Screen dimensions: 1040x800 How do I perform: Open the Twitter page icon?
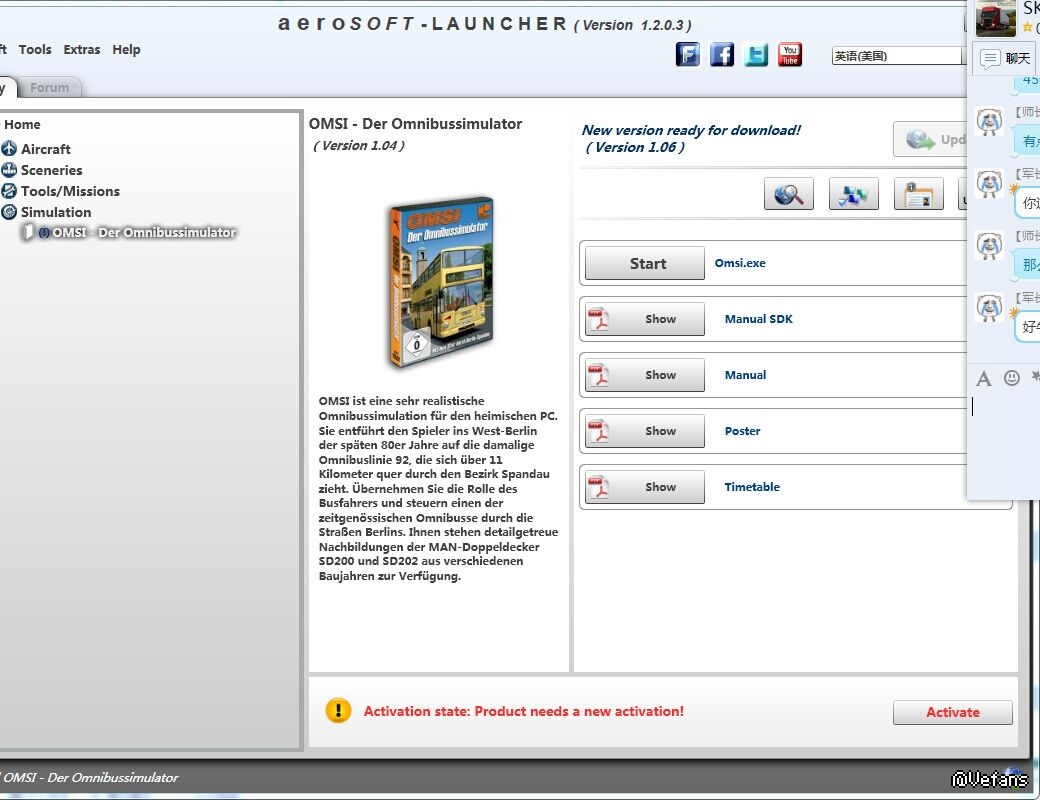point(755,54)
